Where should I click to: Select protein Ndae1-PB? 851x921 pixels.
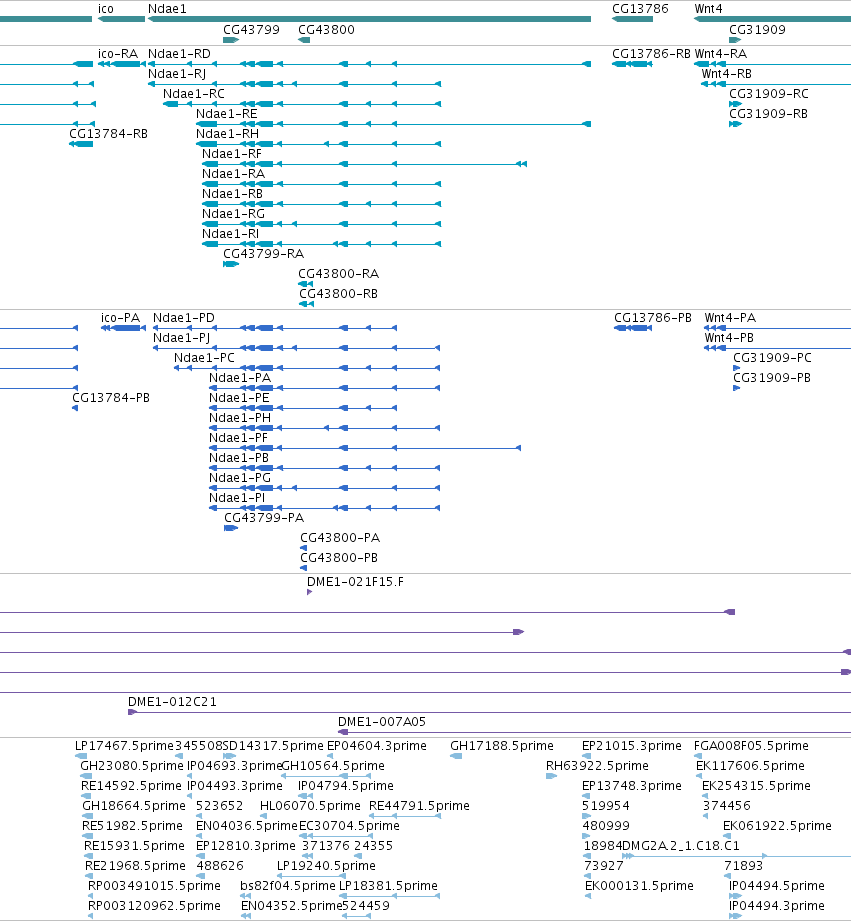(325, 468)
